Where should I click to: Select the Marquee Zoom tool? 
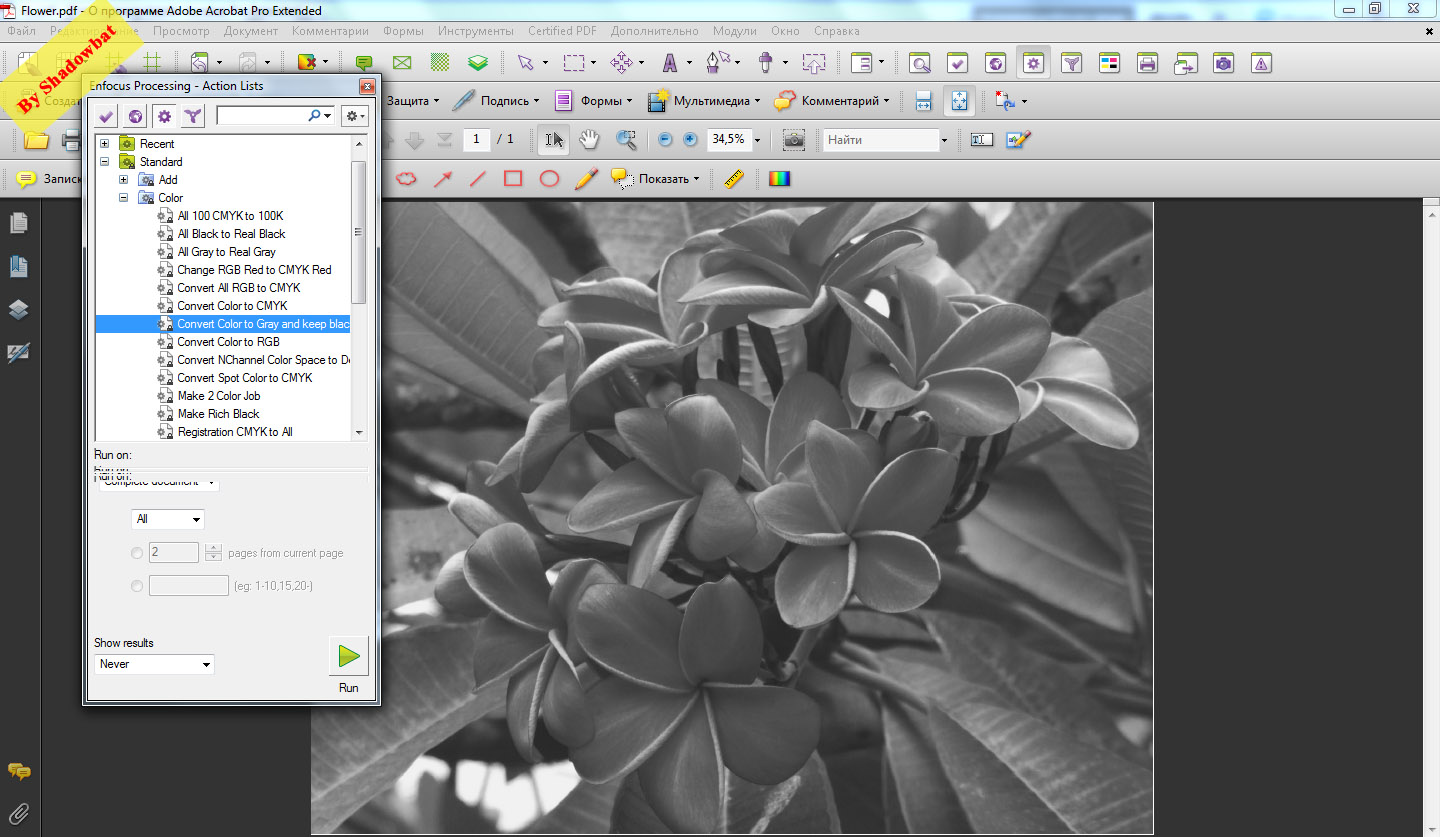point(626,139)
